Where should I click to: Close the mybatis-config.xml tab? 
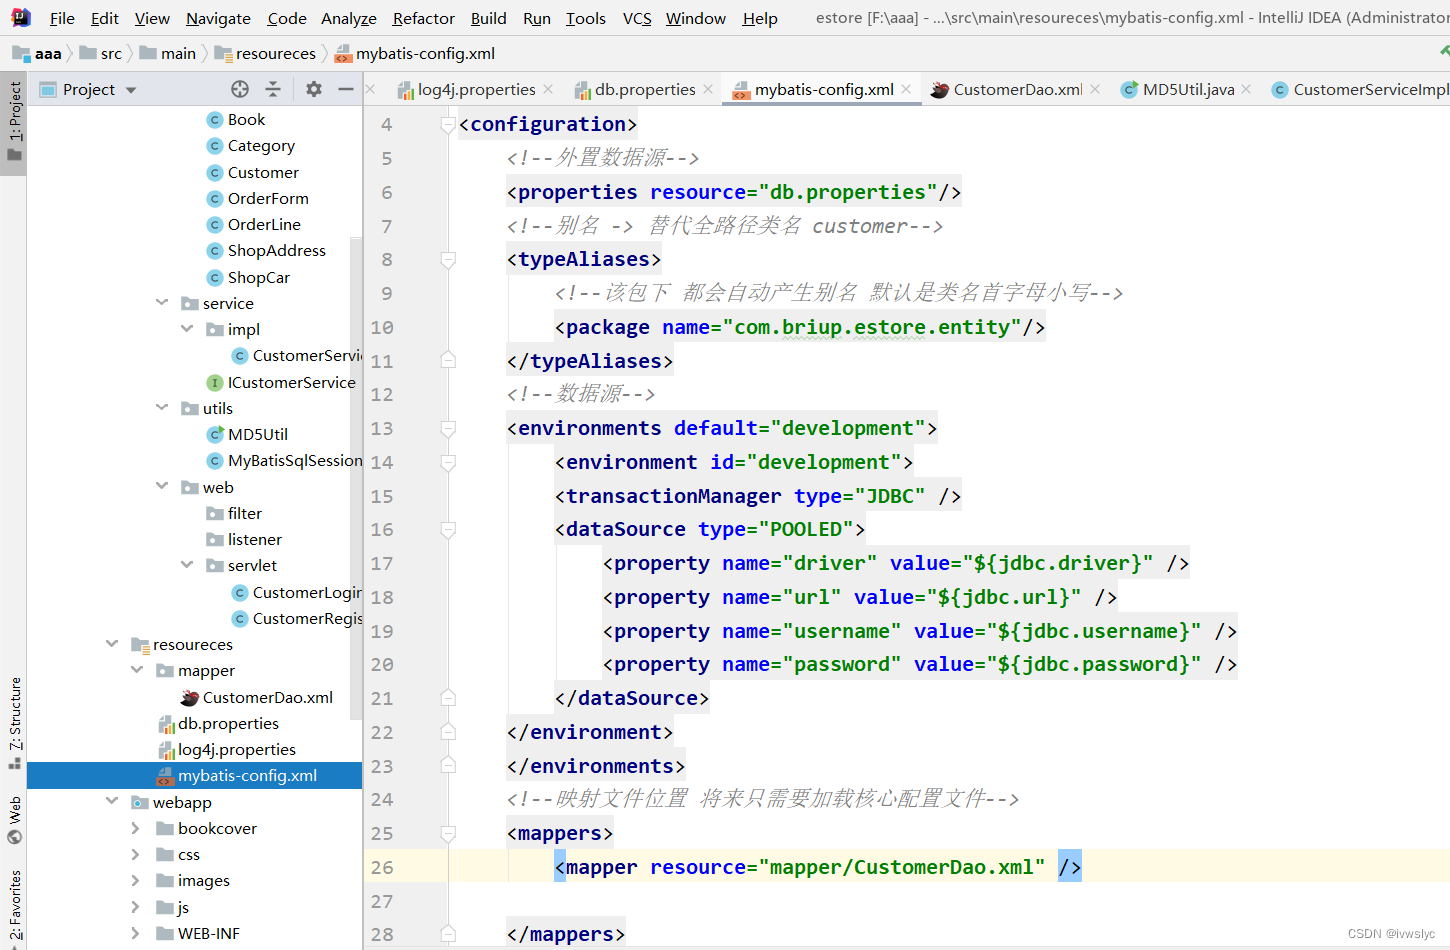tap(906, 89)
